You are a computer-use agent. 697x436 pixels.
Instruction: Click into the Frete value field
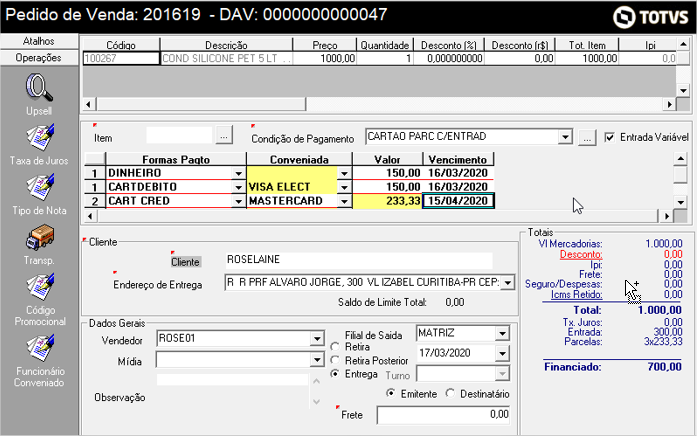coord(443,415)
